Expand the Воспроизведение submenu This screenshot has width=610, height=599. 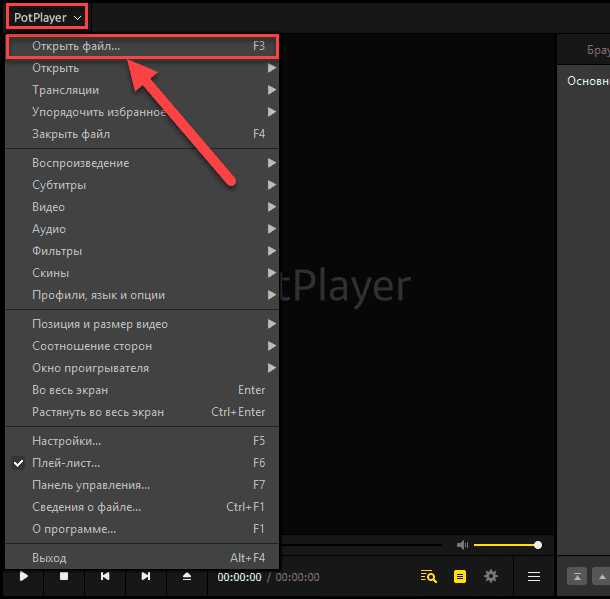[142, 163]
